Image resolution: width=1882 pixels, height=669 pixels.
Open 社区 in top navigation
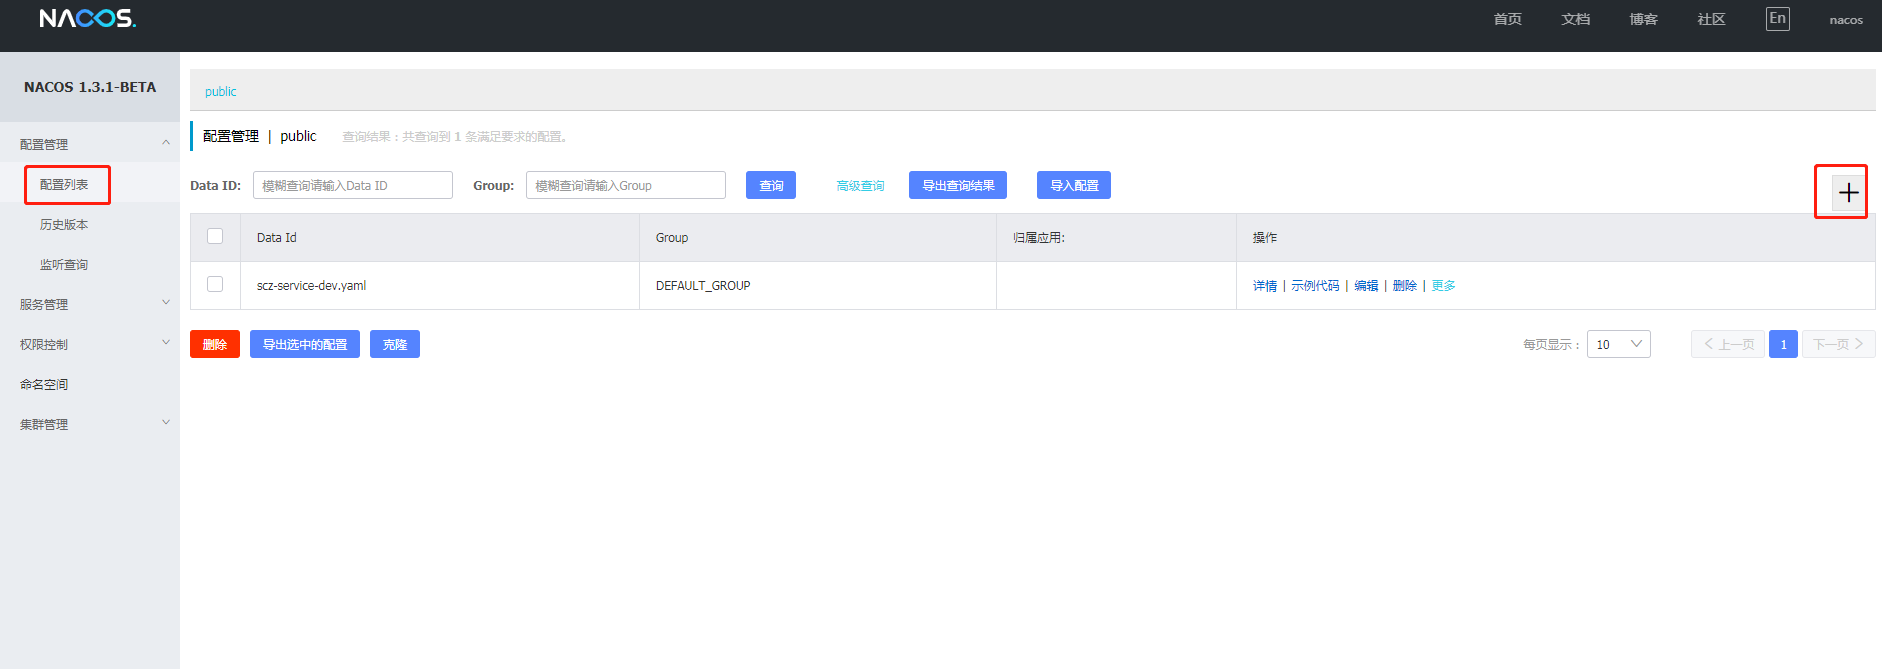pos(1711,19)
